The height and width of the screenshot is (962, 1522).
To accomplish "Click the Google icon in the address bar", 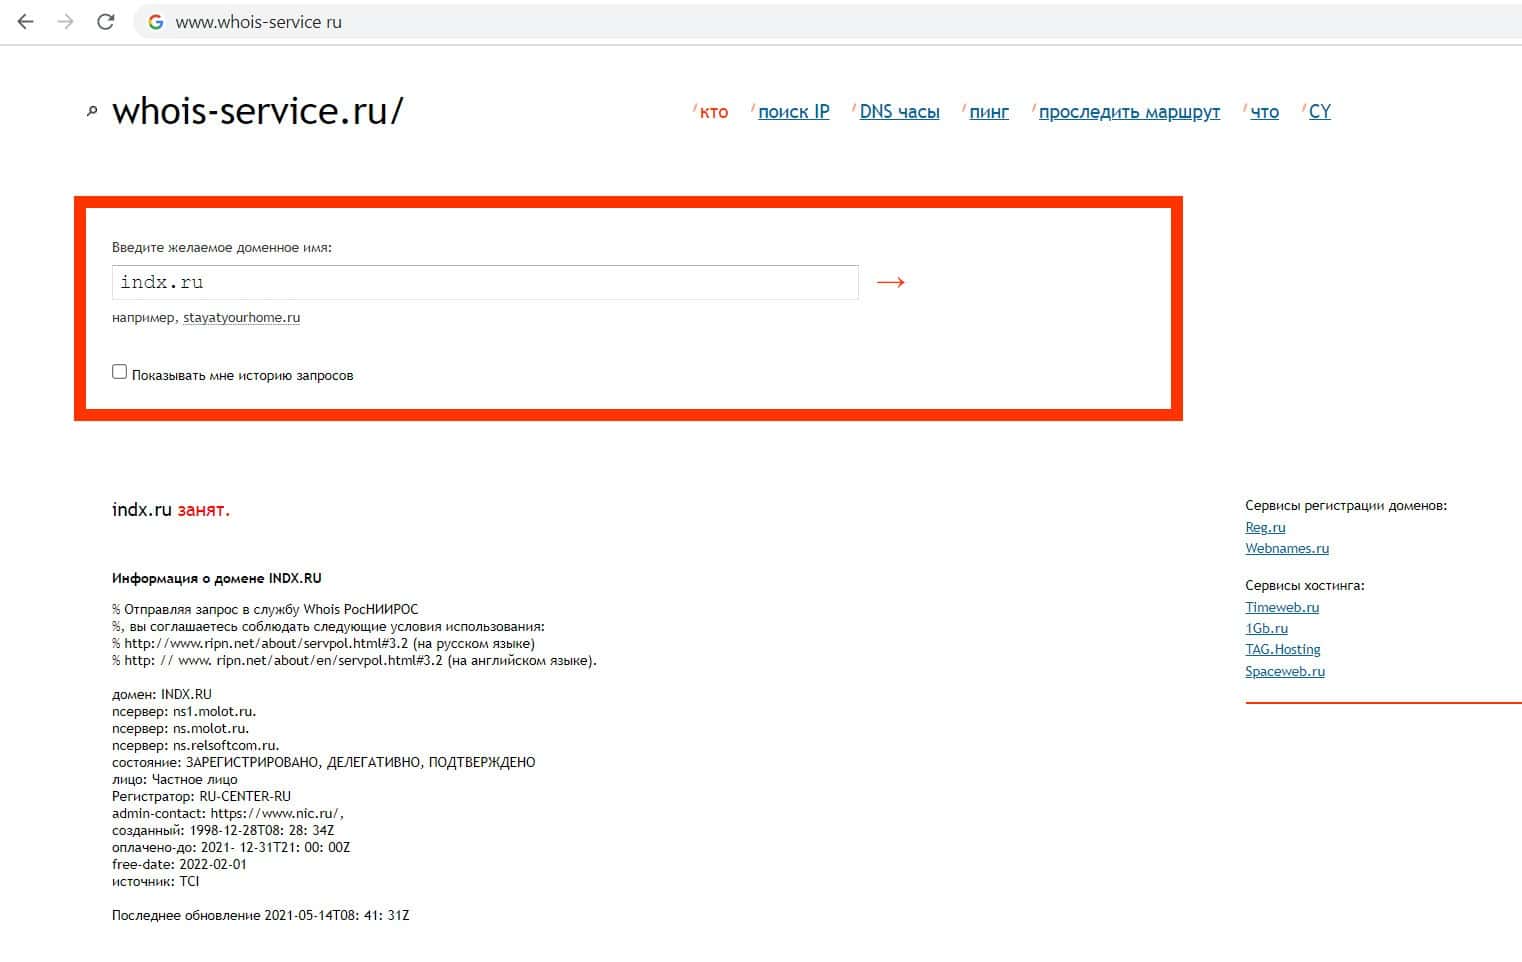I will (x=156, y=22).
